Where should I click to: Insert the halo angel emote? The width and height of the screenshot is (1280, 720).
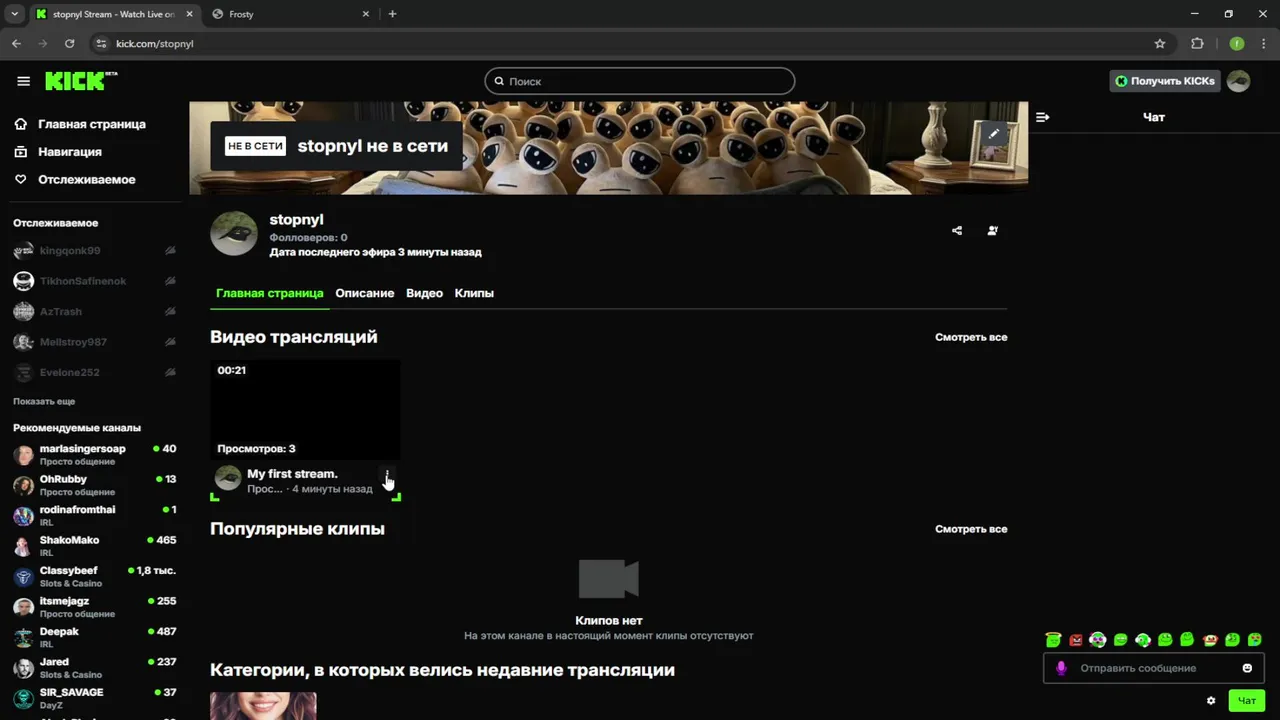point(1053,640)
